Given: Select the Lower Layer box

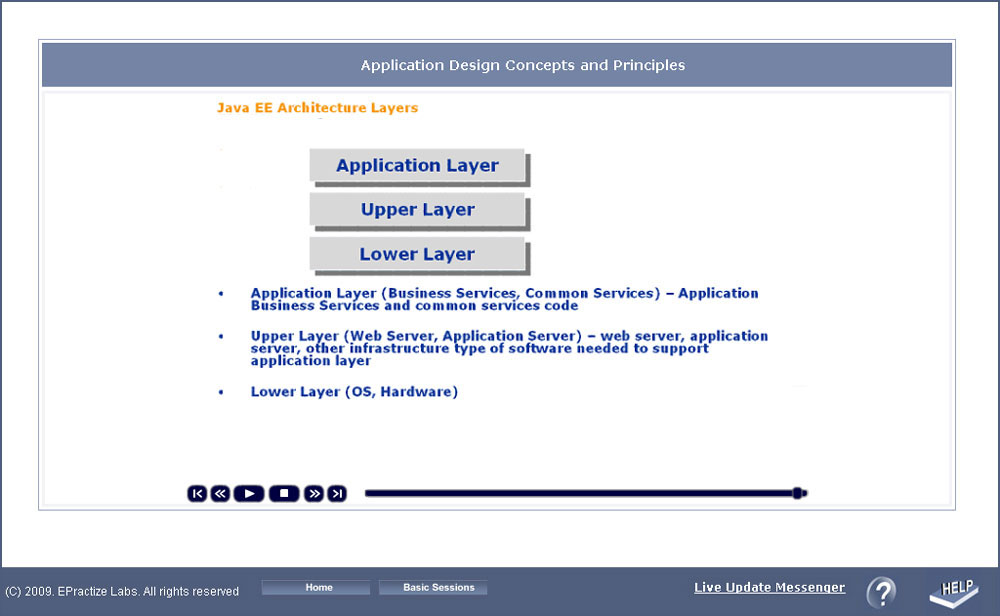Looking at the screenshot, I should (417, 254).
